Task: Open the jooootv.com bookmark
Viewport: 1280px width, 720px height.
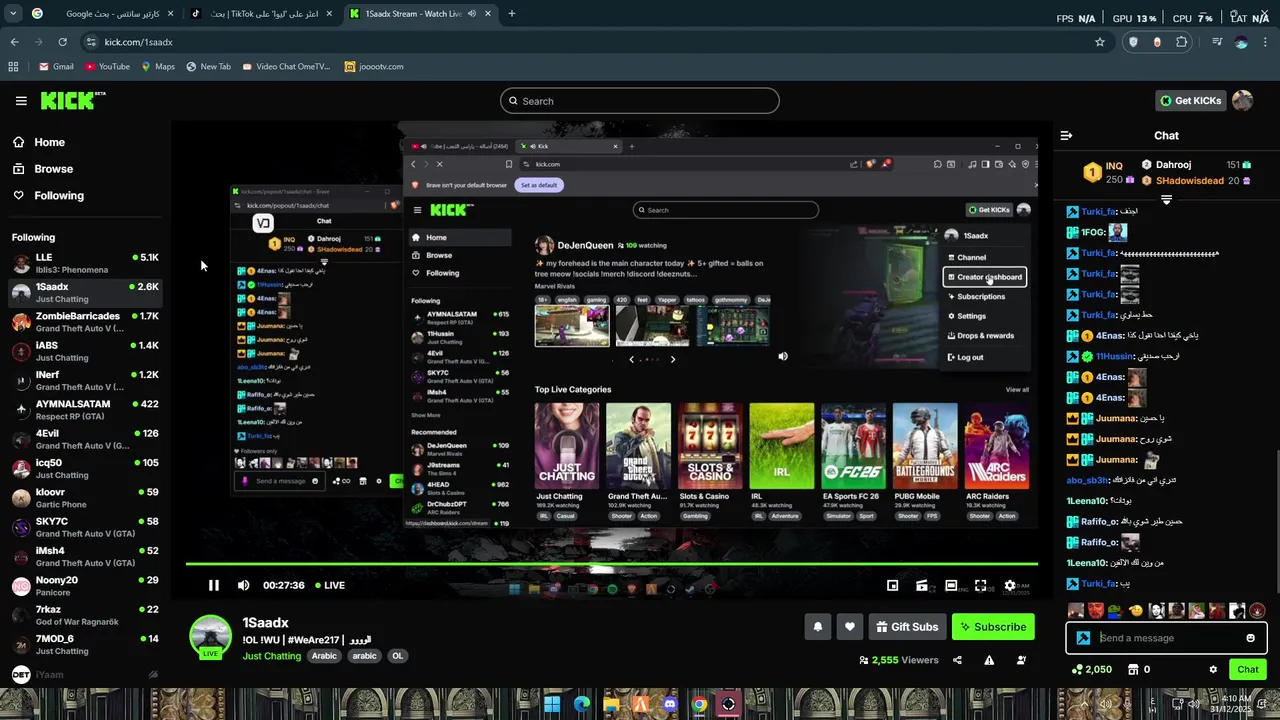Action: point(374,67)
